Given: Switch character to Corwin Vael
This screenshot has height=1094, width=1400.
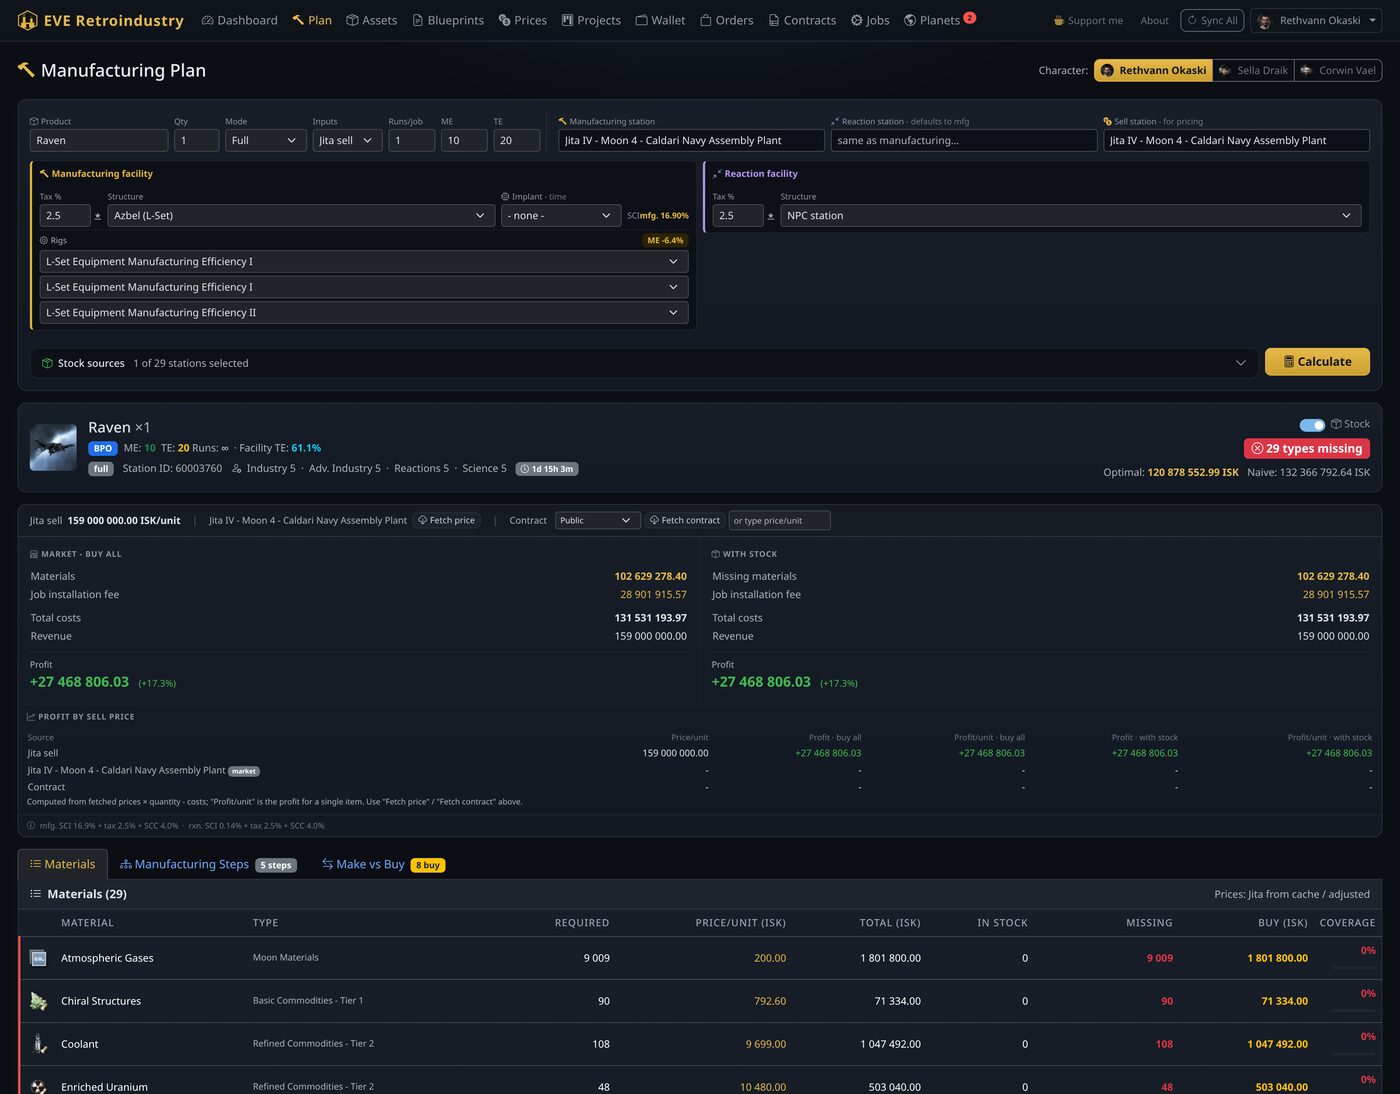Looking at the screenshot, I should point(1338,70).
